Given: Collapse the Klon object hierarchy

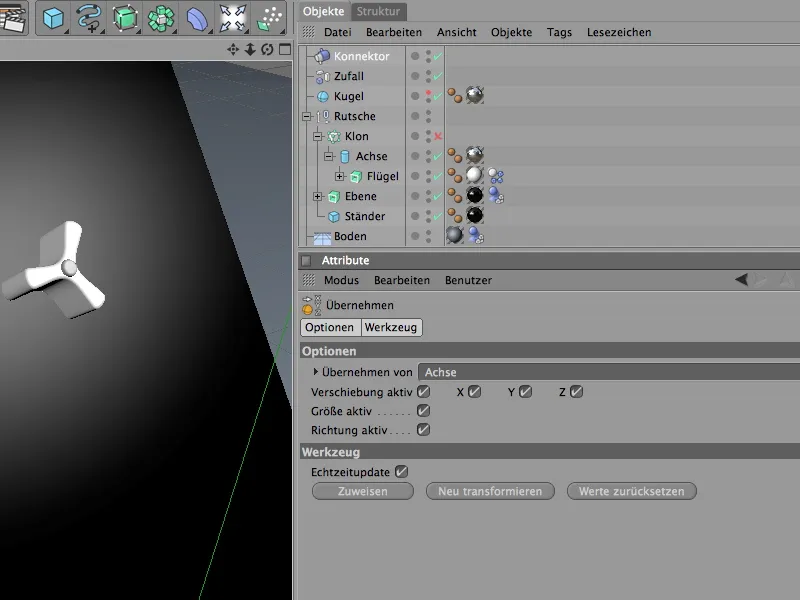Looking at the screenshot, I should click(318, 136).
